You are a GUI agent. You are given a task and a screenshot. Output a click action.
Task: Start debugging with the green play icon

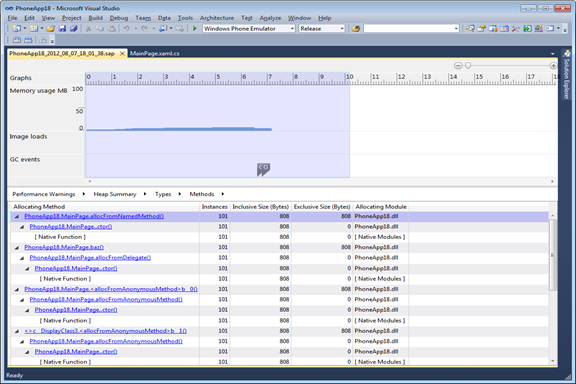point(195,28)
